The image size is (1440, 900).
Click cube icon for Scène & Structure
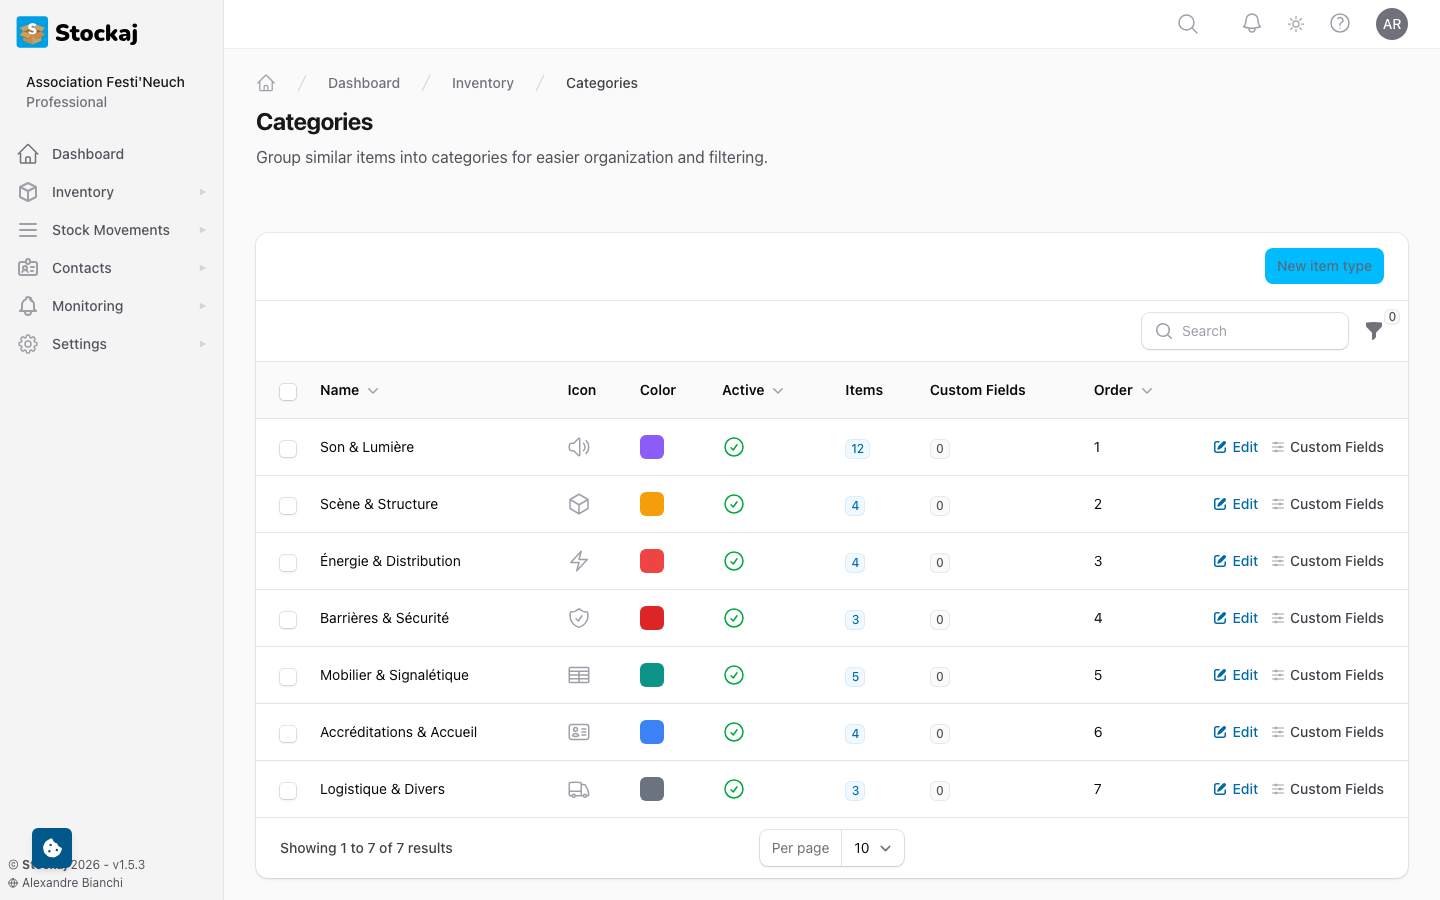tap(579, 504)
